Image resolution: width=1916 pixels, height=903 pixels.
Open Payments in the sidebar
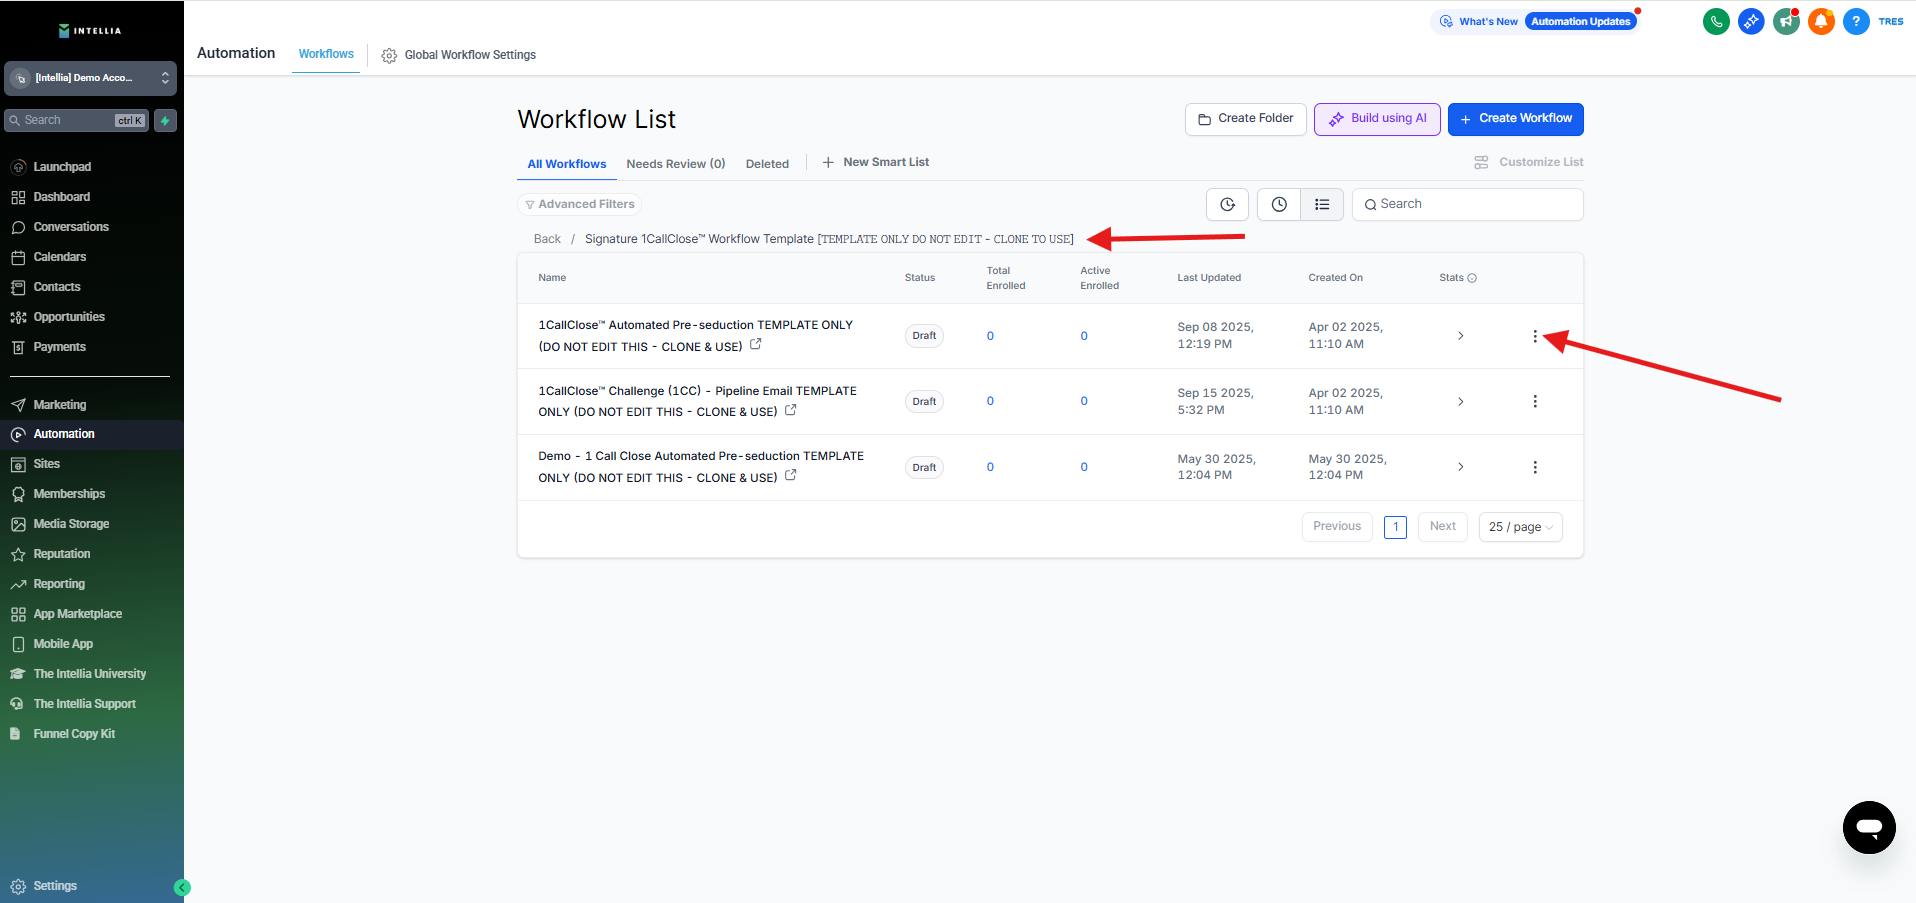point(60,347)
